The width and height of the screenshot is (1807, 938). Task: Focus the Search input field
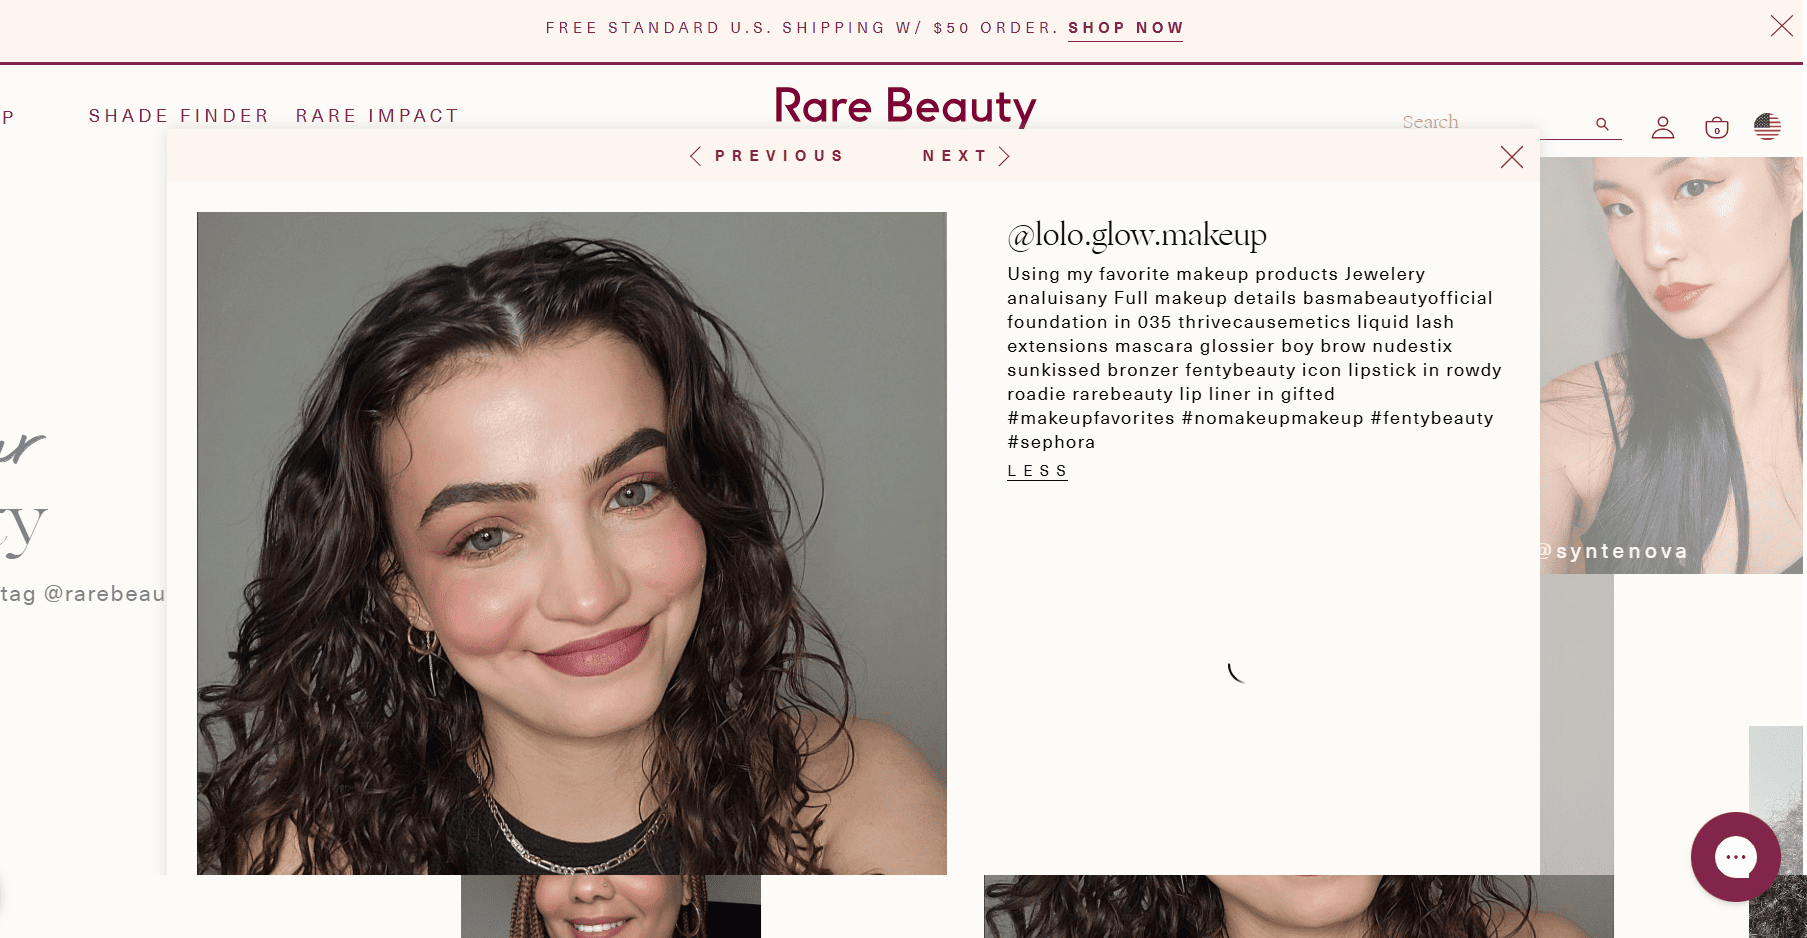pyautogui.click(x=1495, y=123)
